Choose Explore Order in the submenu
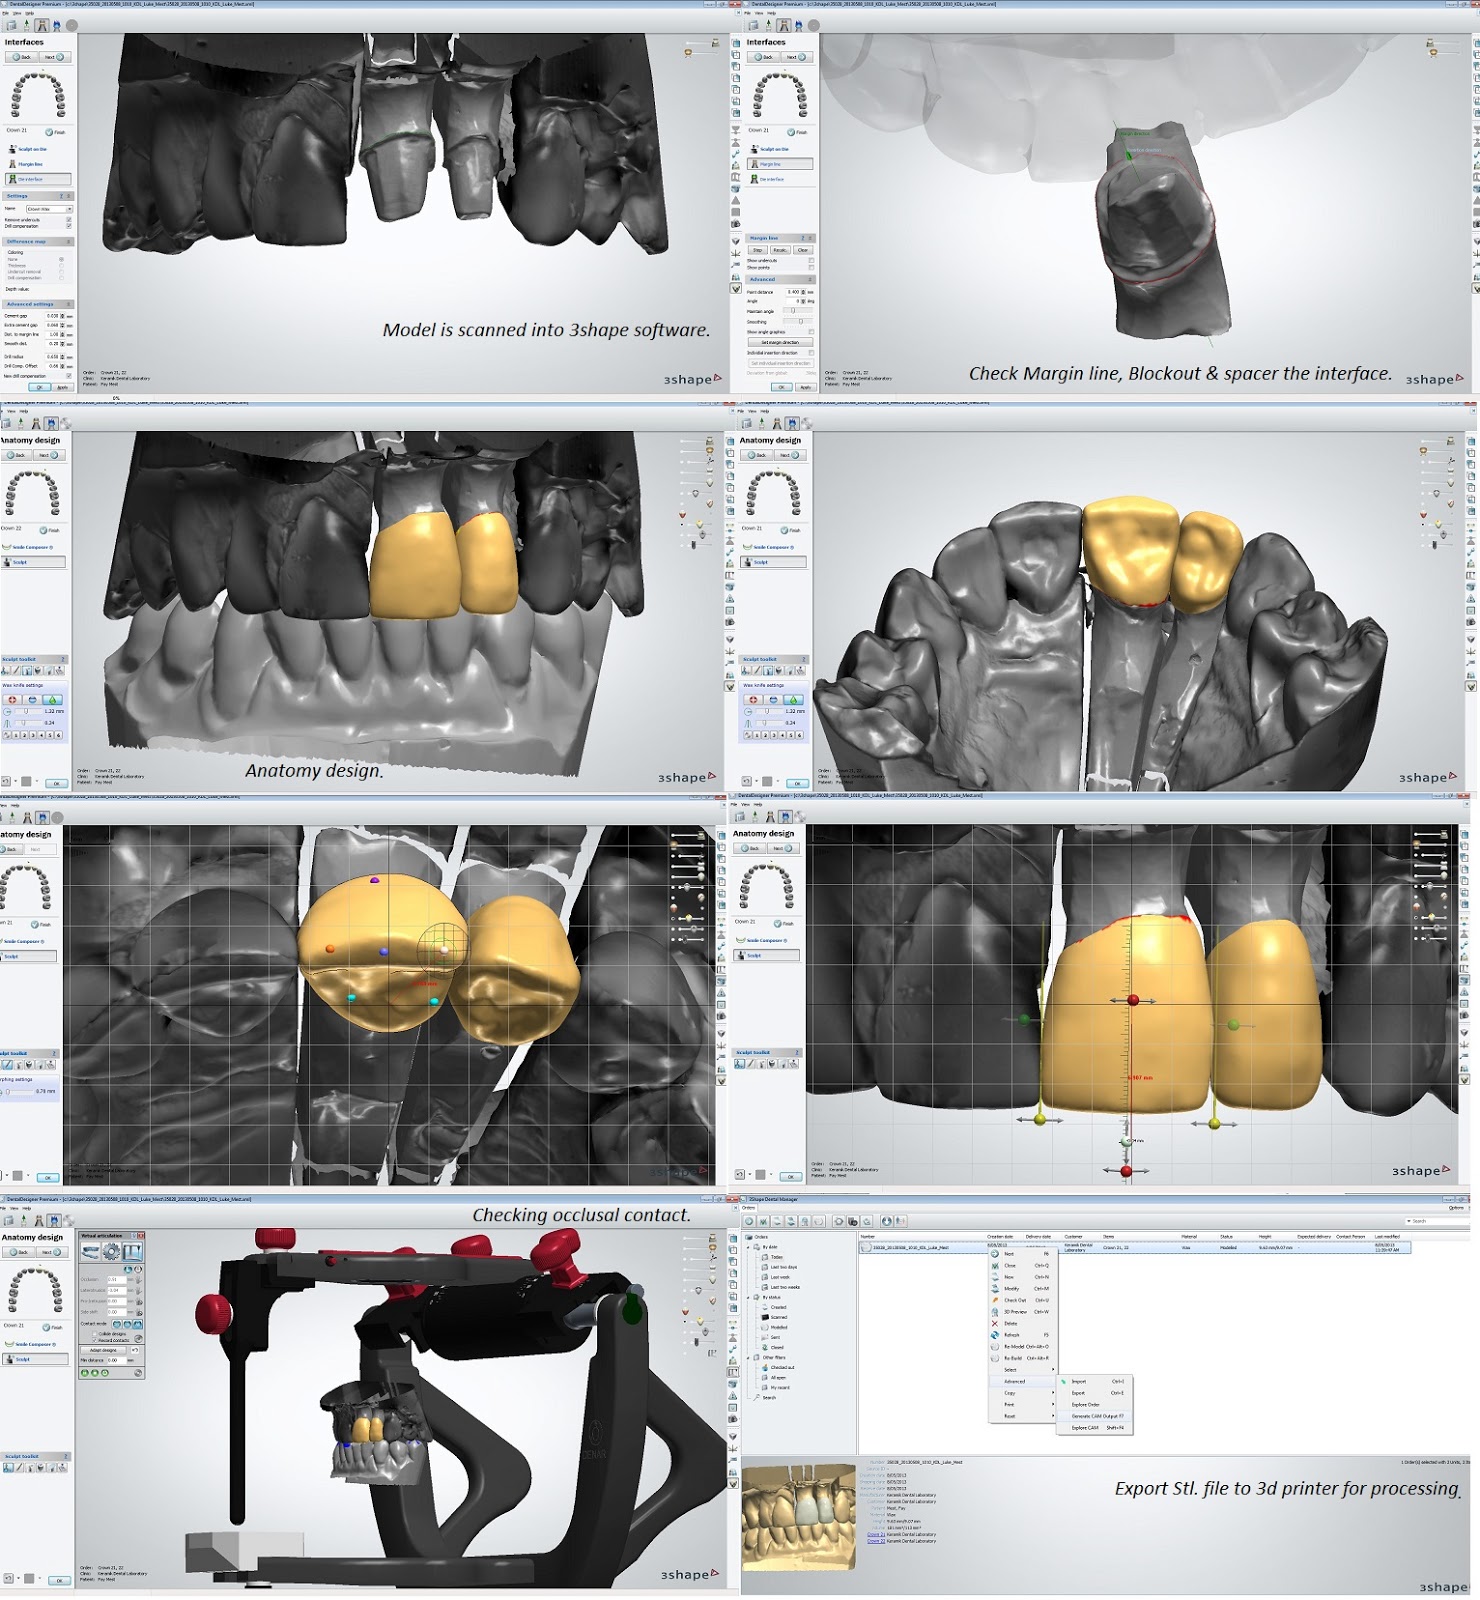 1094,1404
